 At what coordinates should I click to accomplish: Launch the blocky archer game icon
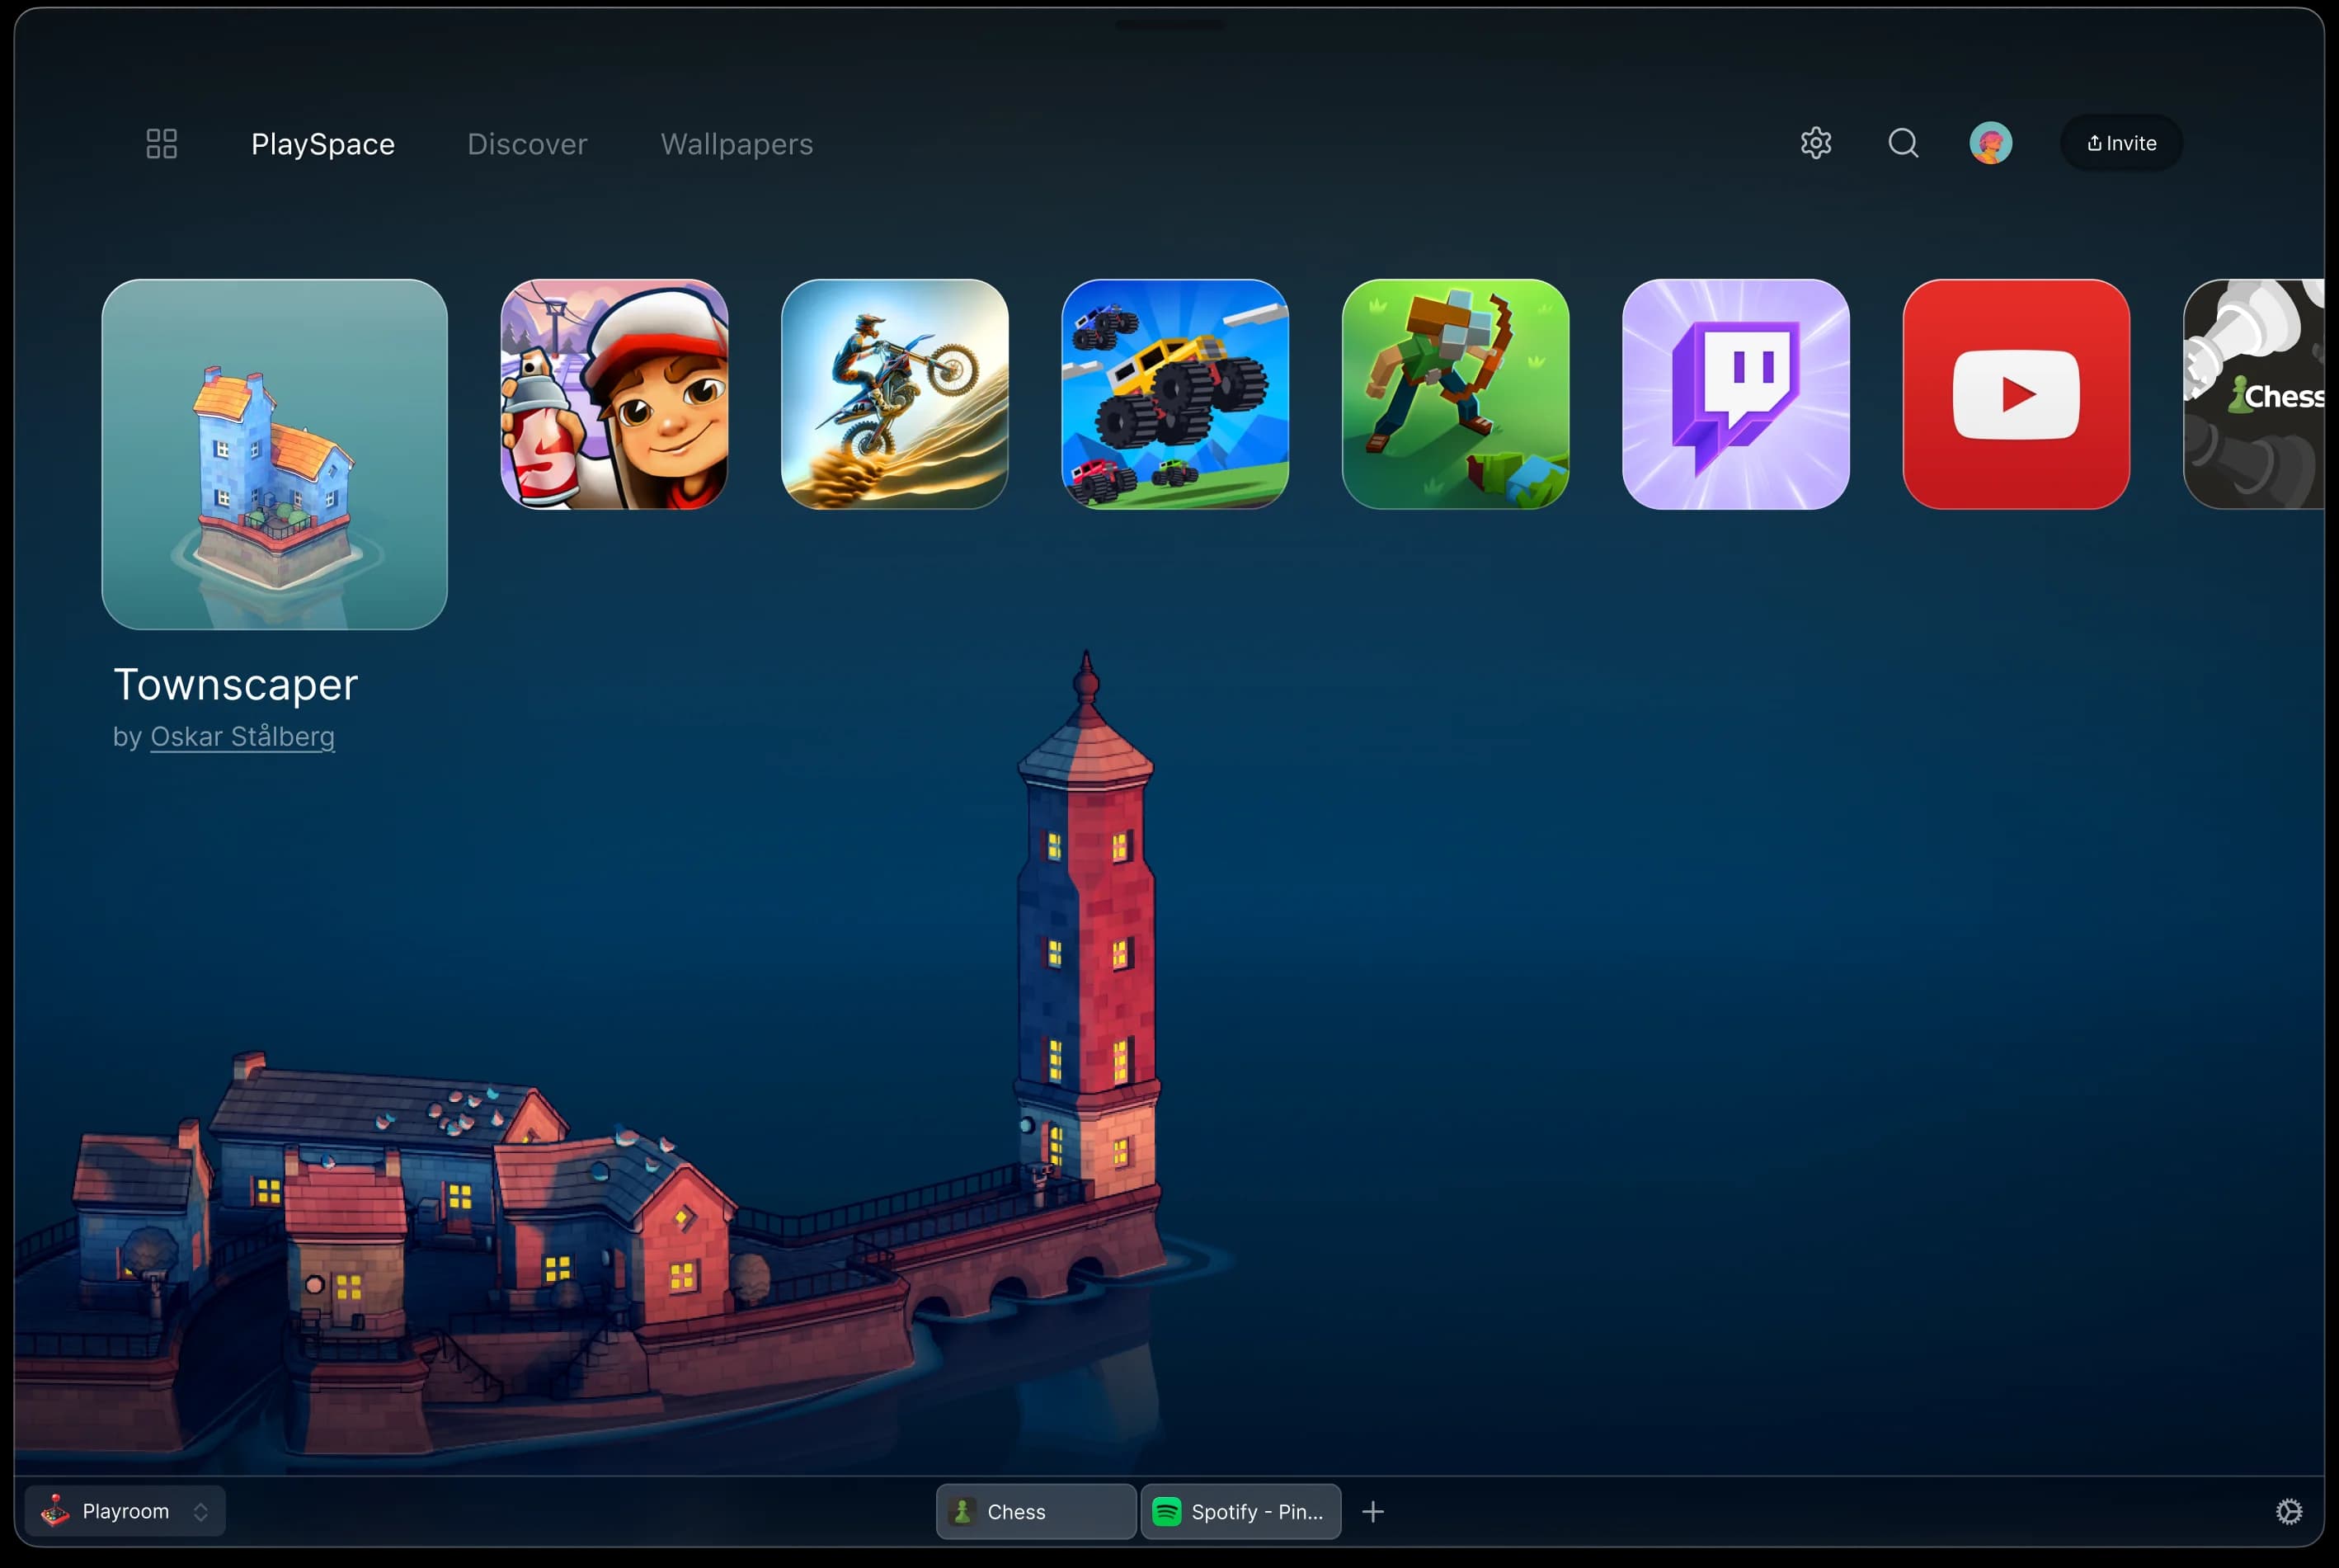(1455, 394)
